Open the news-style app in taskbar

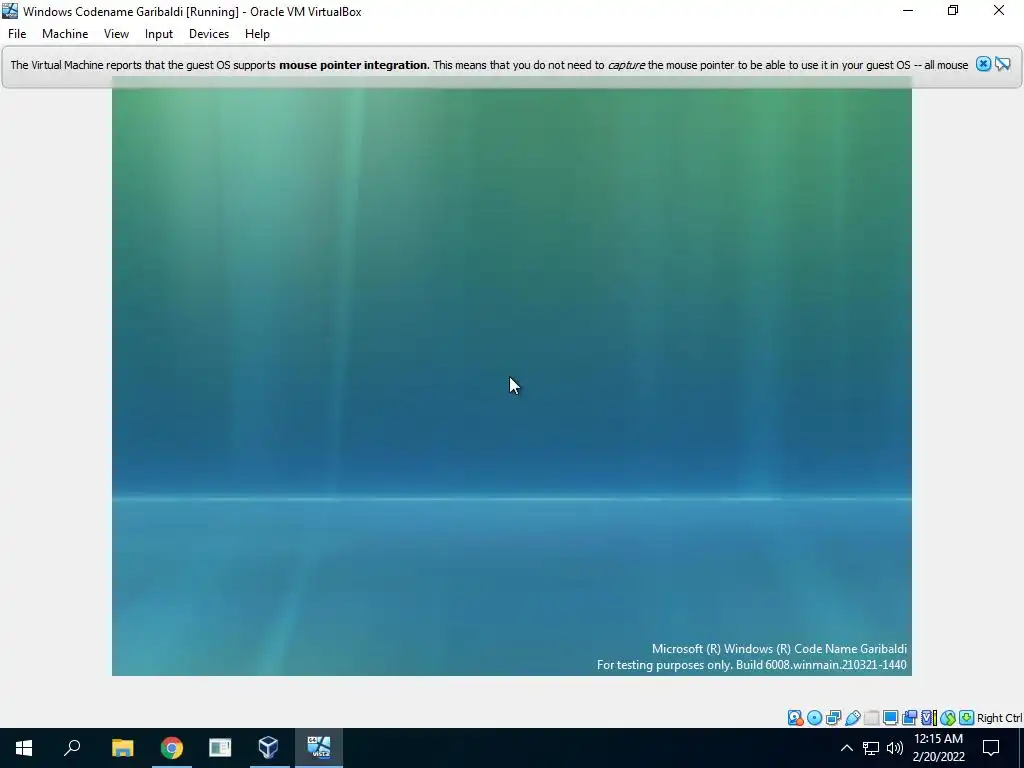[x=220, y=748]
